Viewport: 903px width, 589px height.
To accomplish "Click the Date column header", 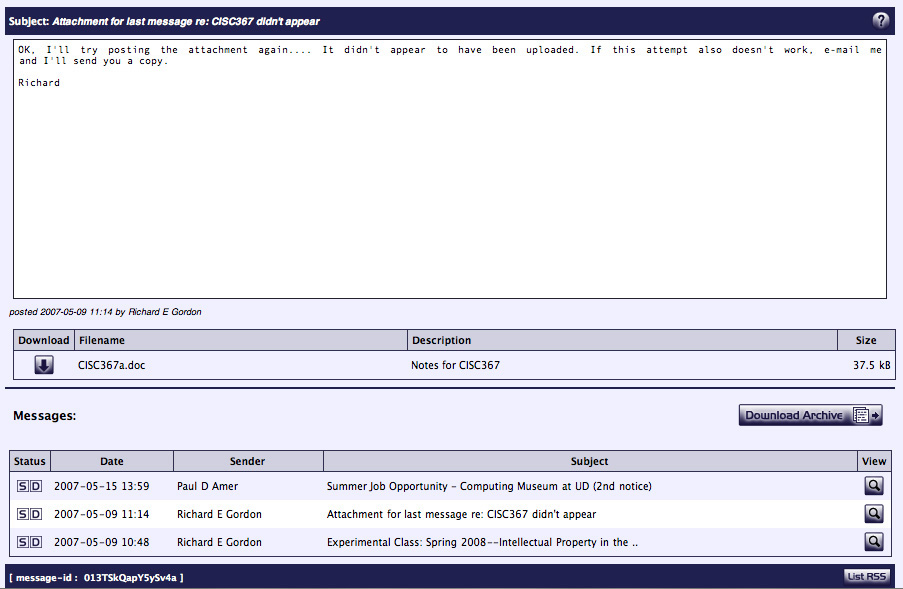I will click(x=112, y=461).
